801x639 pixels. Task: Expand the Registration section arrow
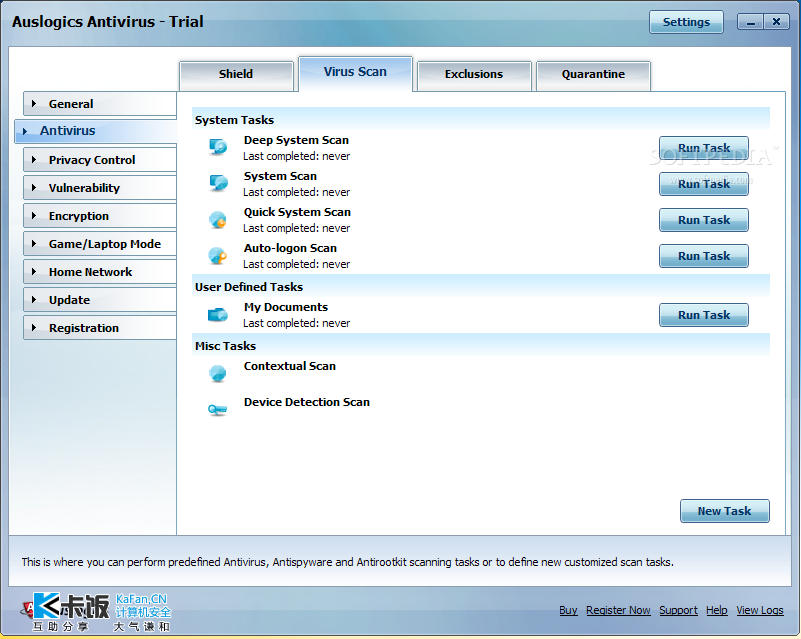click(34, 328)
